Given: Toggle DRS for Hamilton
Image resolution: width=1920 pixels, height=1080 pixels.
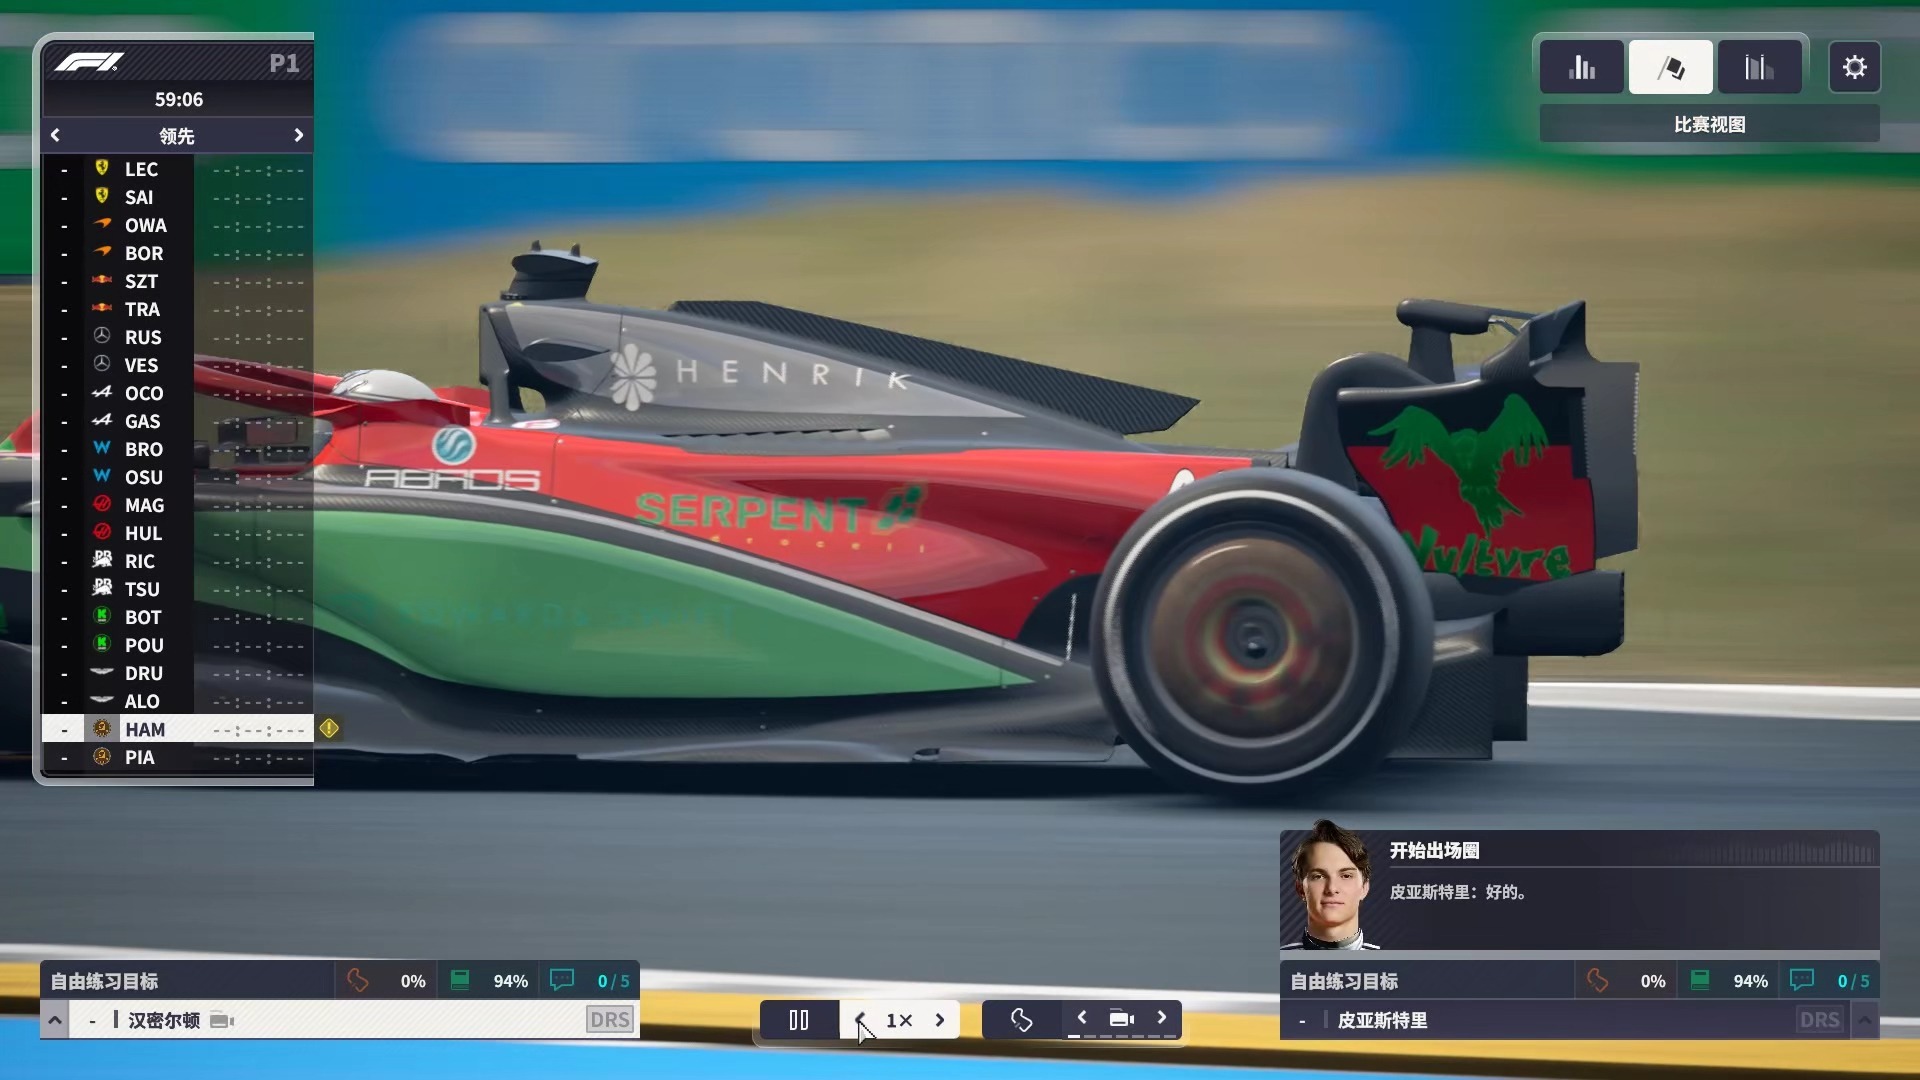Looking at the screenshot, I should 609,1020.
